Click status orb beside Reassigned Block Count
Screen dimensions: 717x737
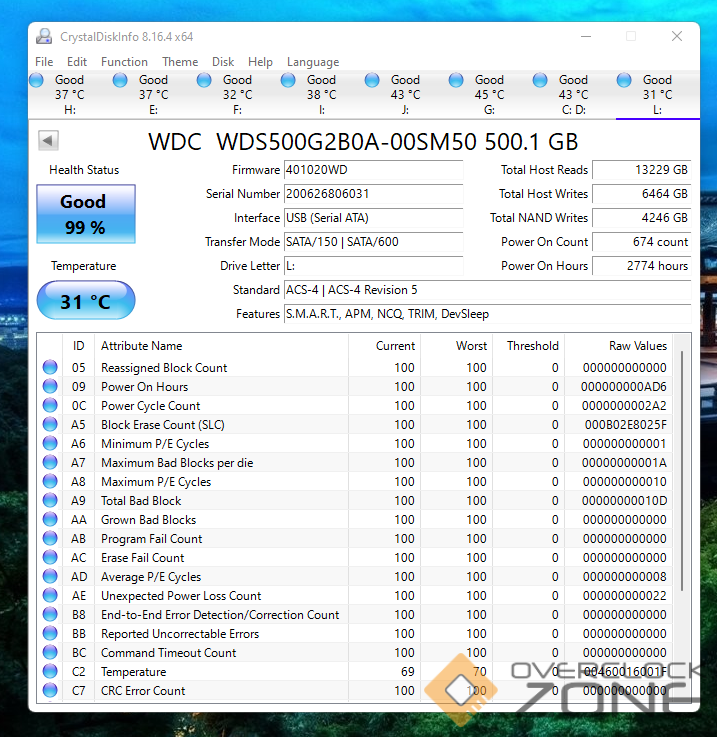pyautogui.click(x=50, y=368)
